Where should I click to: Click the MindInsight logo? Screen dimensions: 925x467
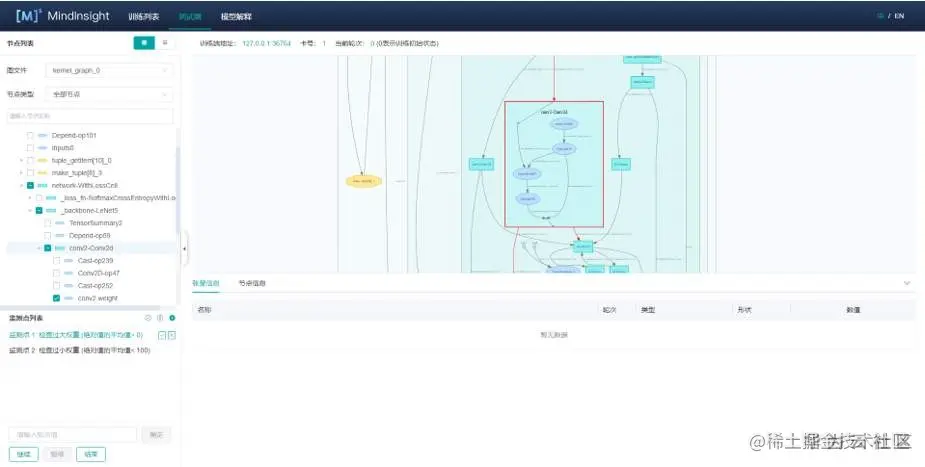coord(63,16)
